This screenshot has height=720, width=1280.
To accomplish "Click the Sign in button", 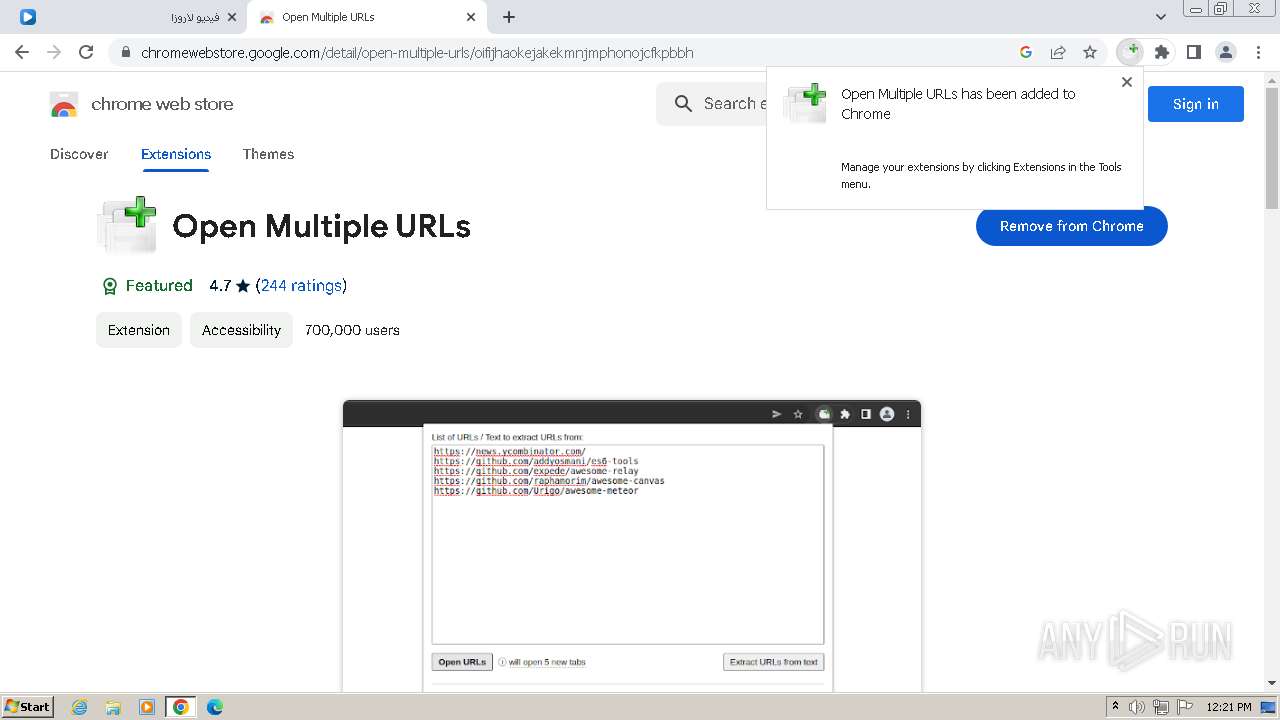I will point(1196,104).
